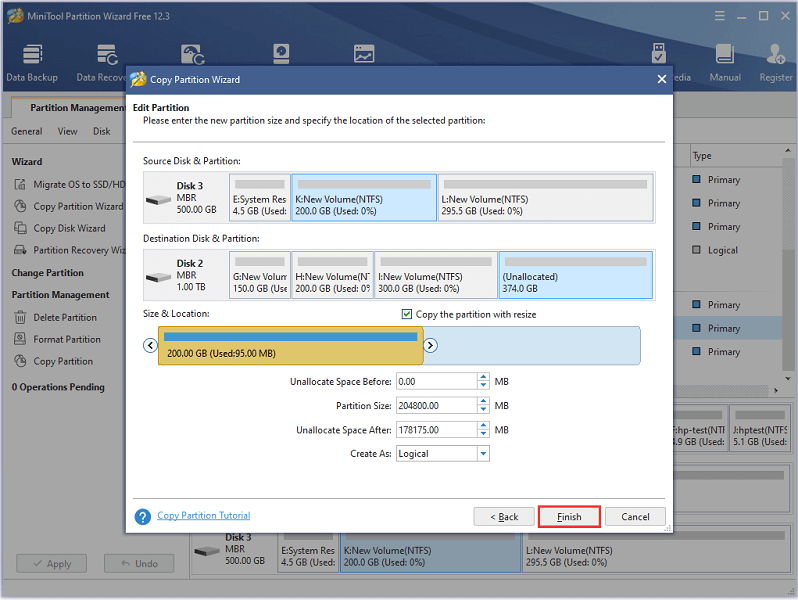Click the Back button
Viewport: 798px width, 600px height.
tap(504, 517)
